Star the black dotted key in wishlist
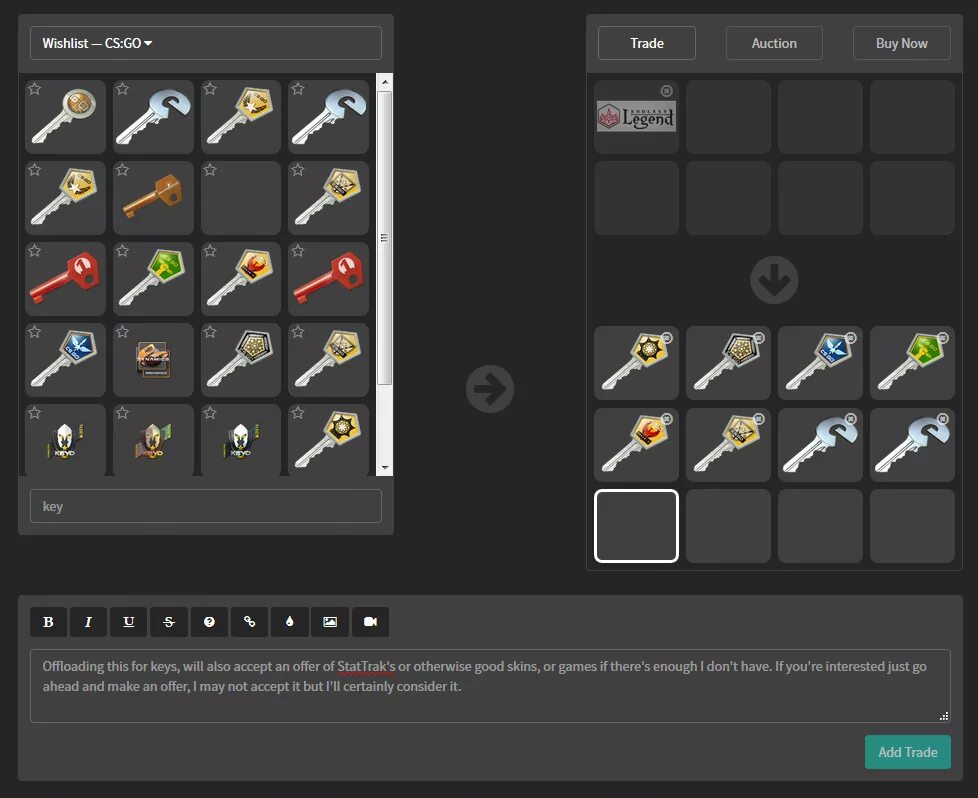 [x=210, y=333]
